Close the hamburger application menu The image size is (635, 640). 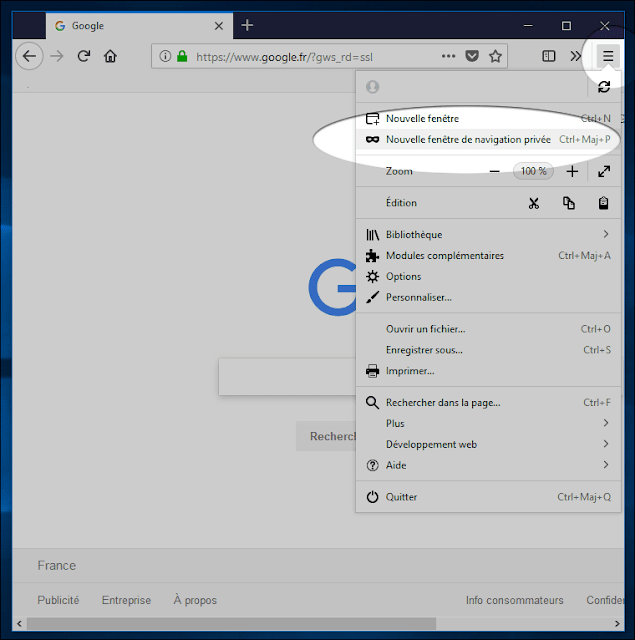pyautogui.click(x=608, y=56)
